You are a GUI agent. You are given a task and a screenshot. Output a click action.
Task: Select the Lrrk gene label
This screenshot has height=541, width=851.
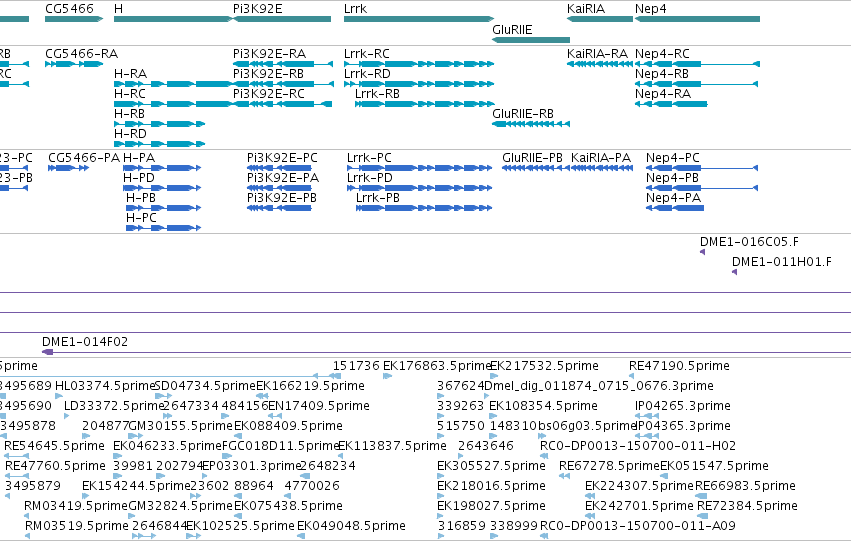coord(355,9)
